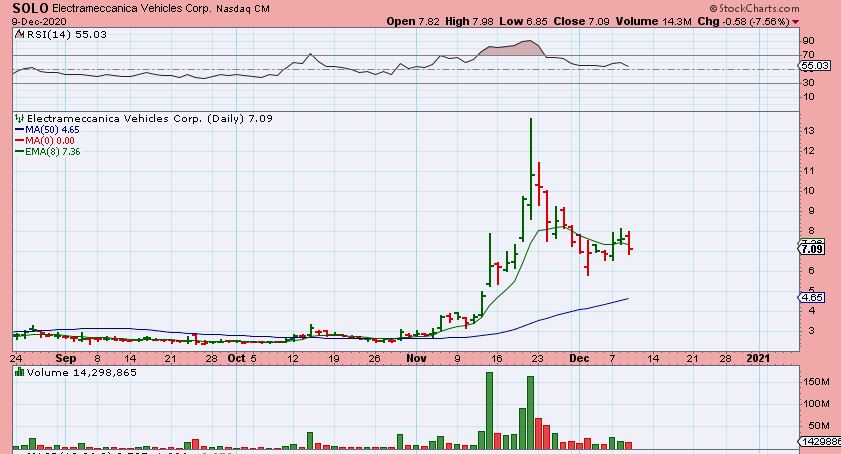Click the 150M volume axis label
The width and height of the screenshot is (841, 454).
816,382
